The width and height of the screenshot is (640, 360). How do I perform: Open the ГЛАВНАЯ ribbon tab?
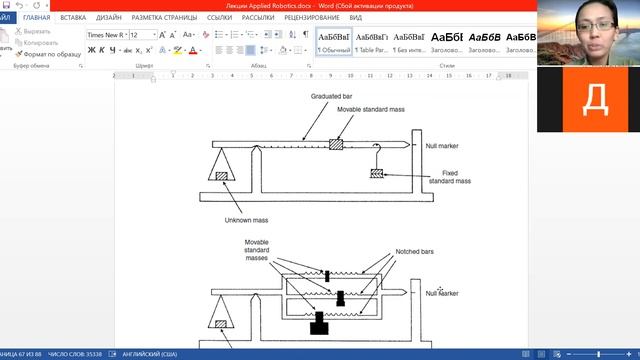pyautogui.click(x=37, y=18)
